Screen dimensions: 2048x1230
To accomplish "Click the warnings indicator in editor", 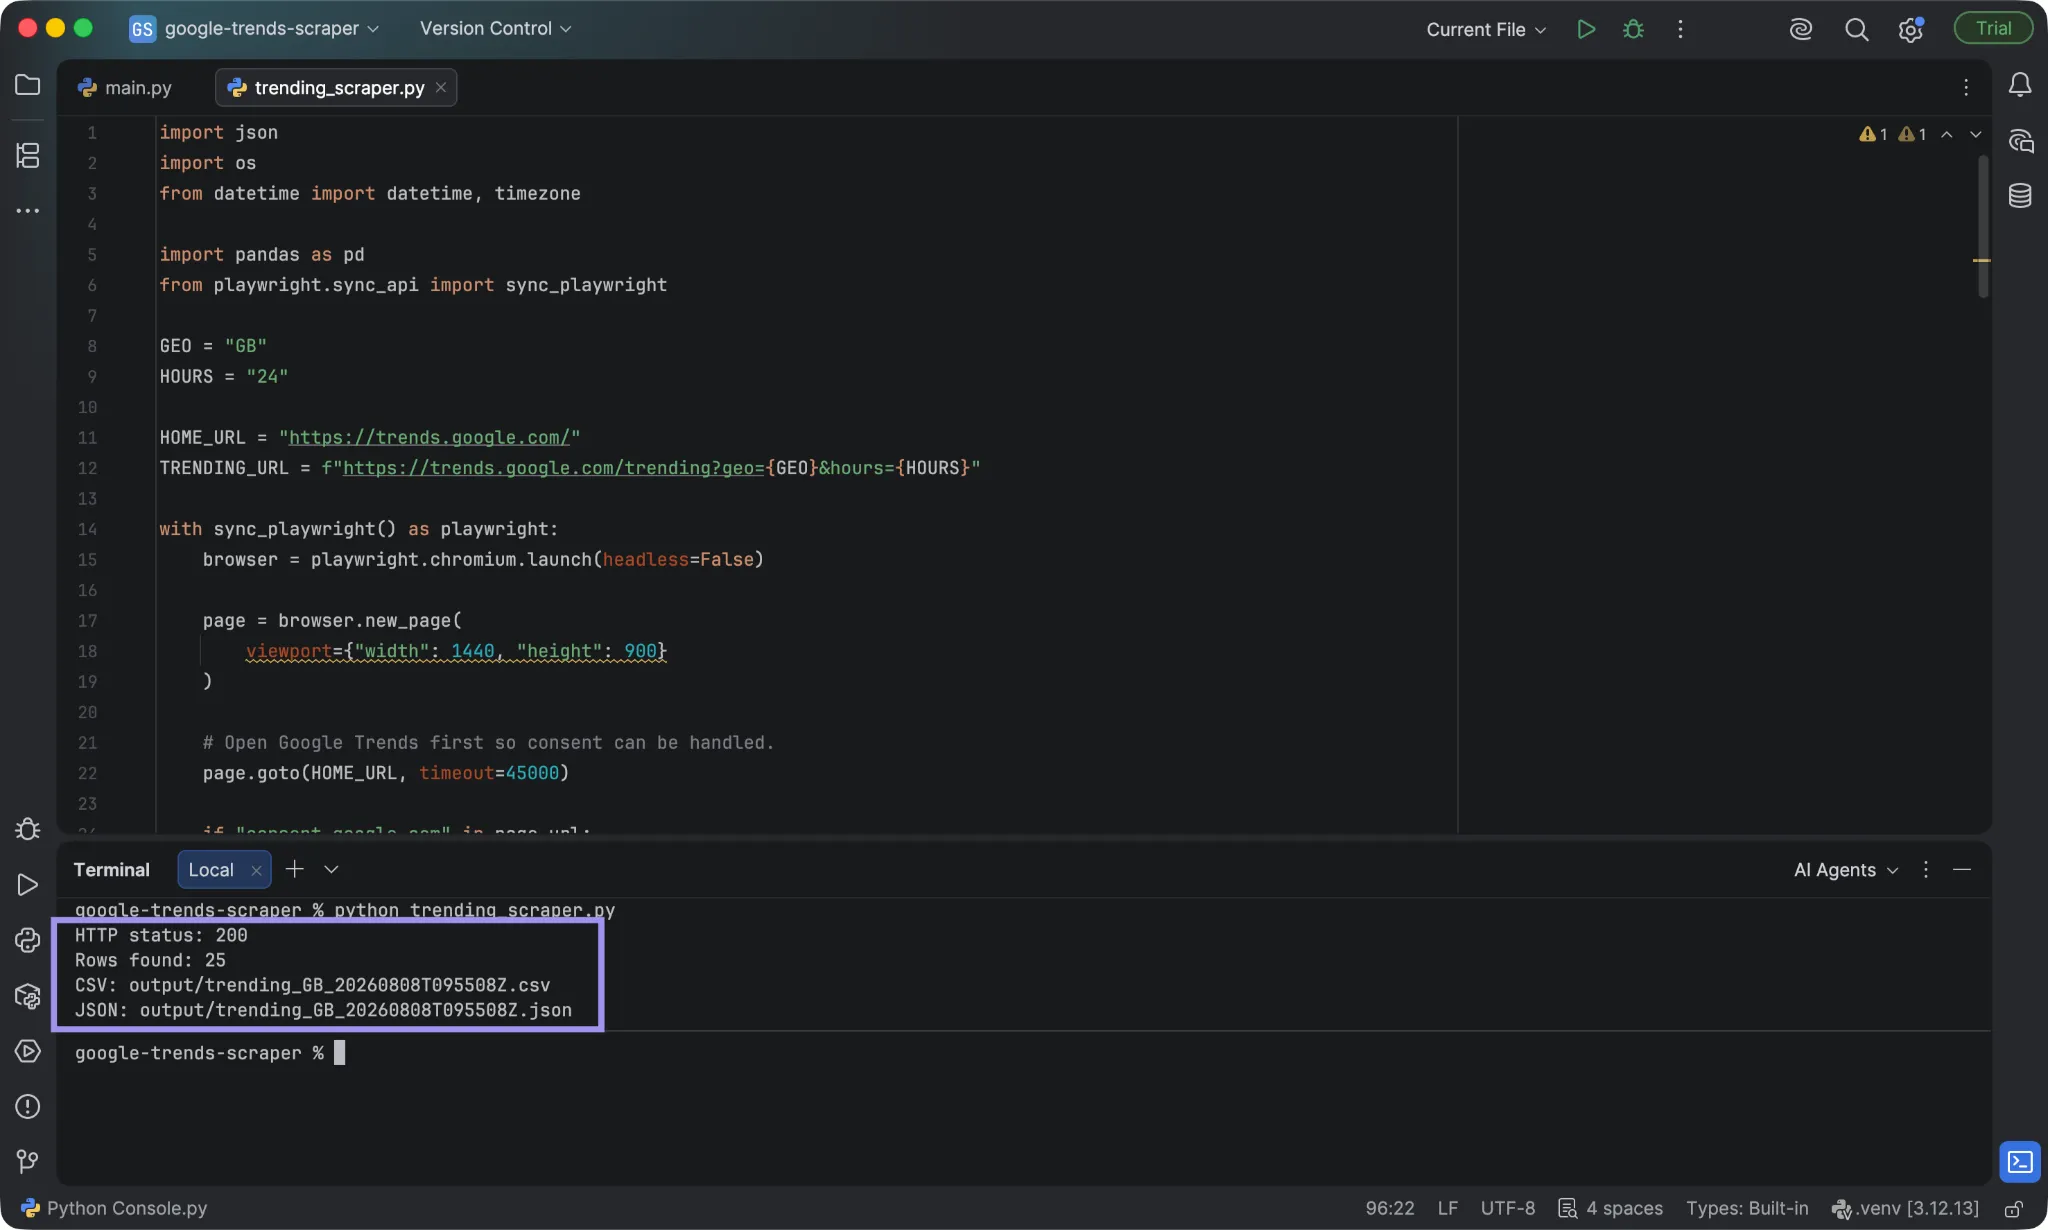I will point(1893,134).
